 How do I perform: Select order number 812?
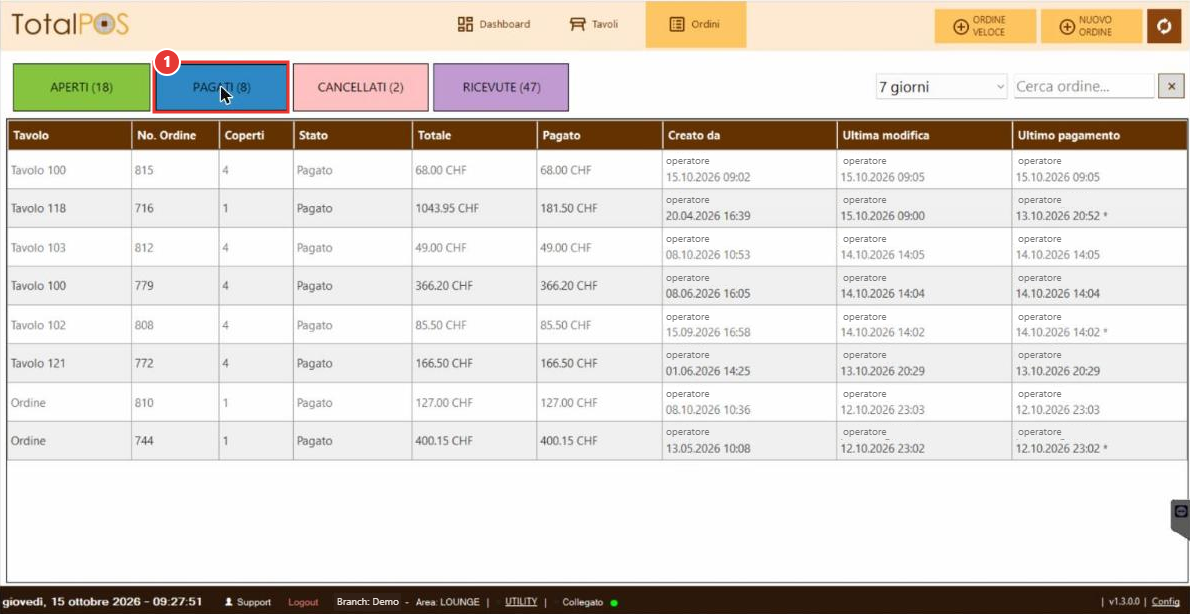click(x=145, y=247)
